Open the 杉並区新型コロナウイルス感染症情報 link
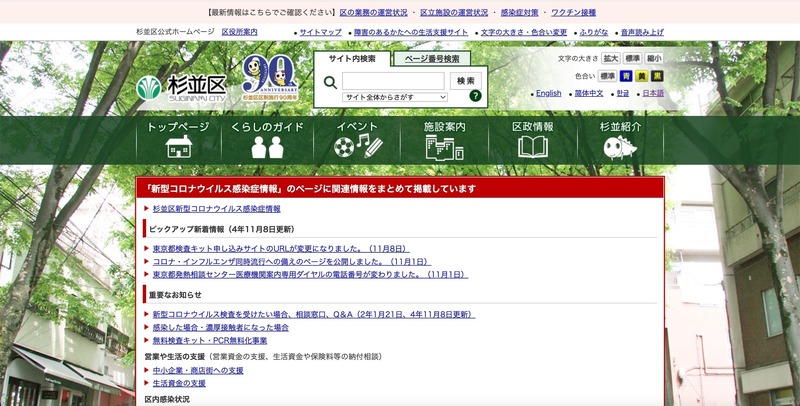800x406 pixels. click(x=216, y=209)
